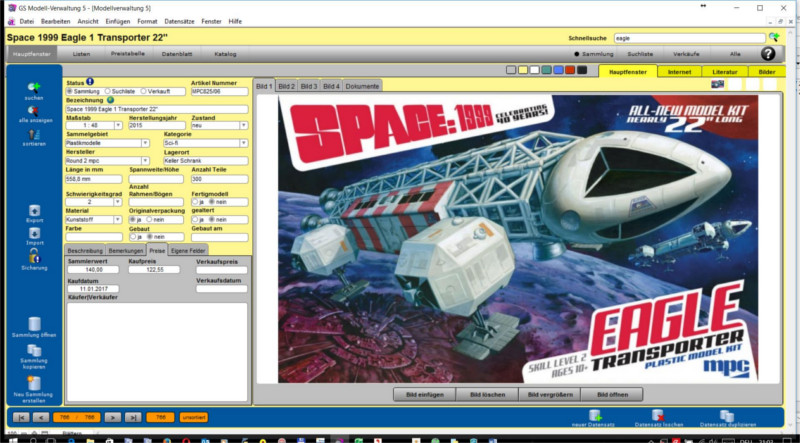Select Sammlung filter radio in top bar
This screenshot has height=443, width=800.
click(x=577, y=54)
